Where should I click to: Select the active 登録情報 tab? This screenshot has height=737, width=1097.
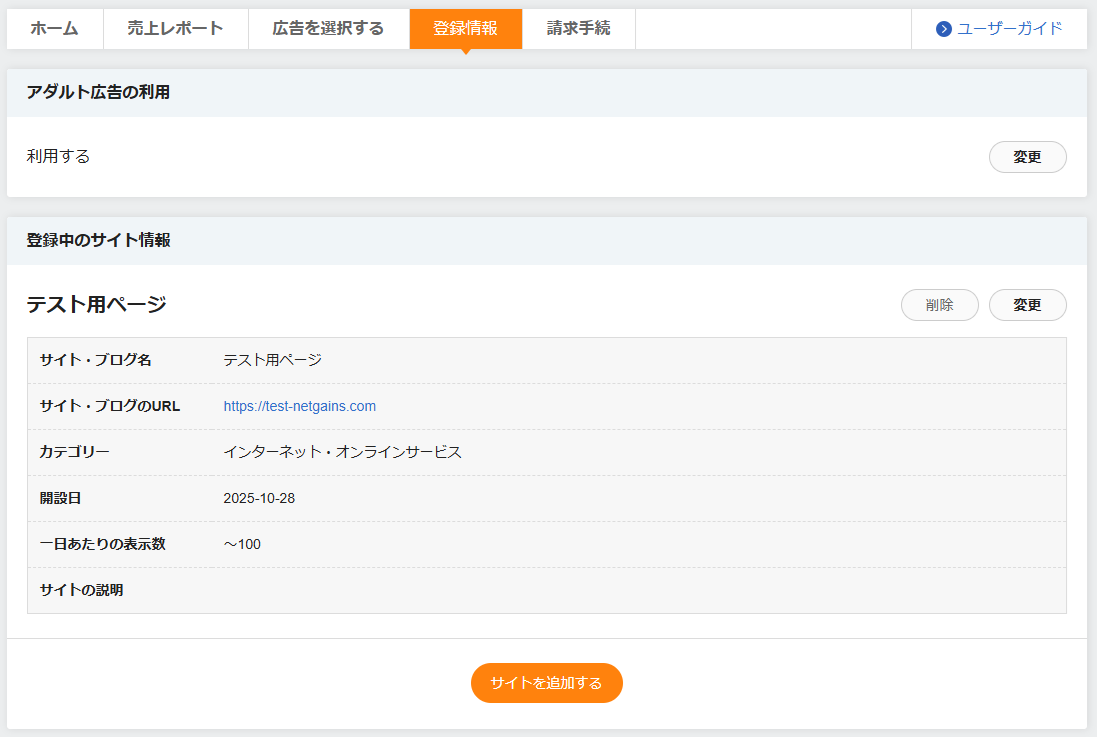(x=465, y=29)
